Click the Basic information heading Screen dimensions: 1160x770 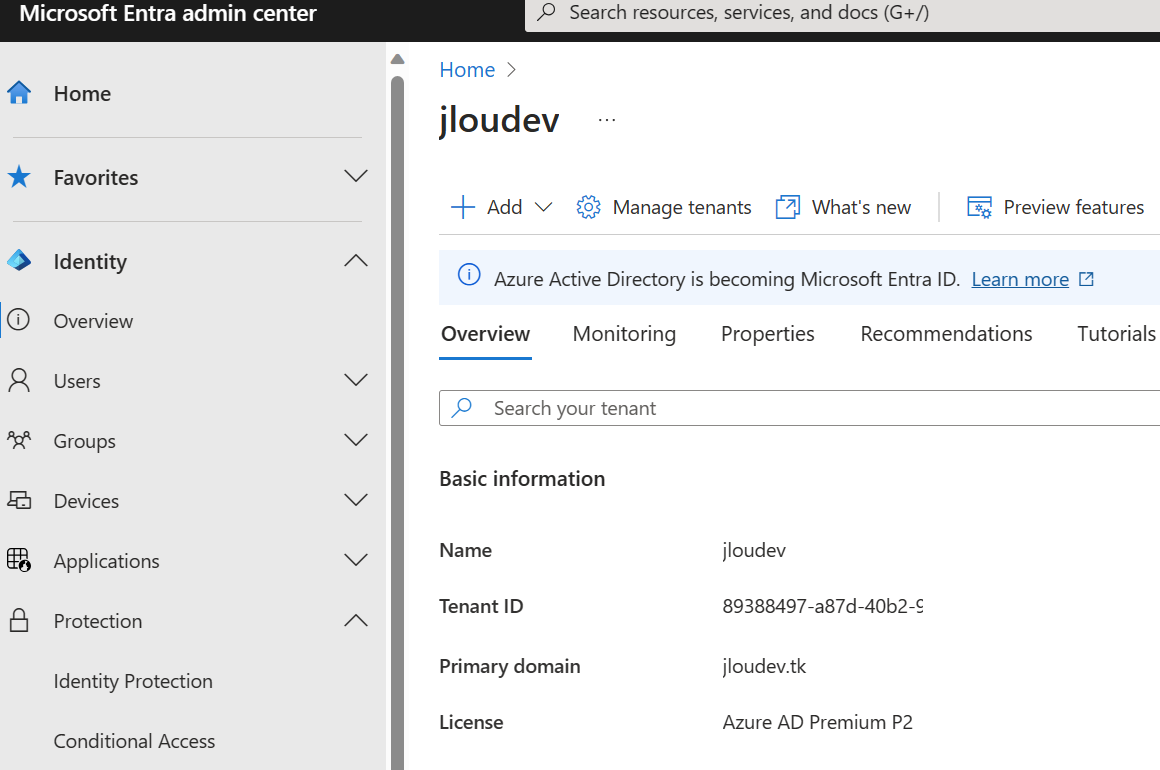522,479
